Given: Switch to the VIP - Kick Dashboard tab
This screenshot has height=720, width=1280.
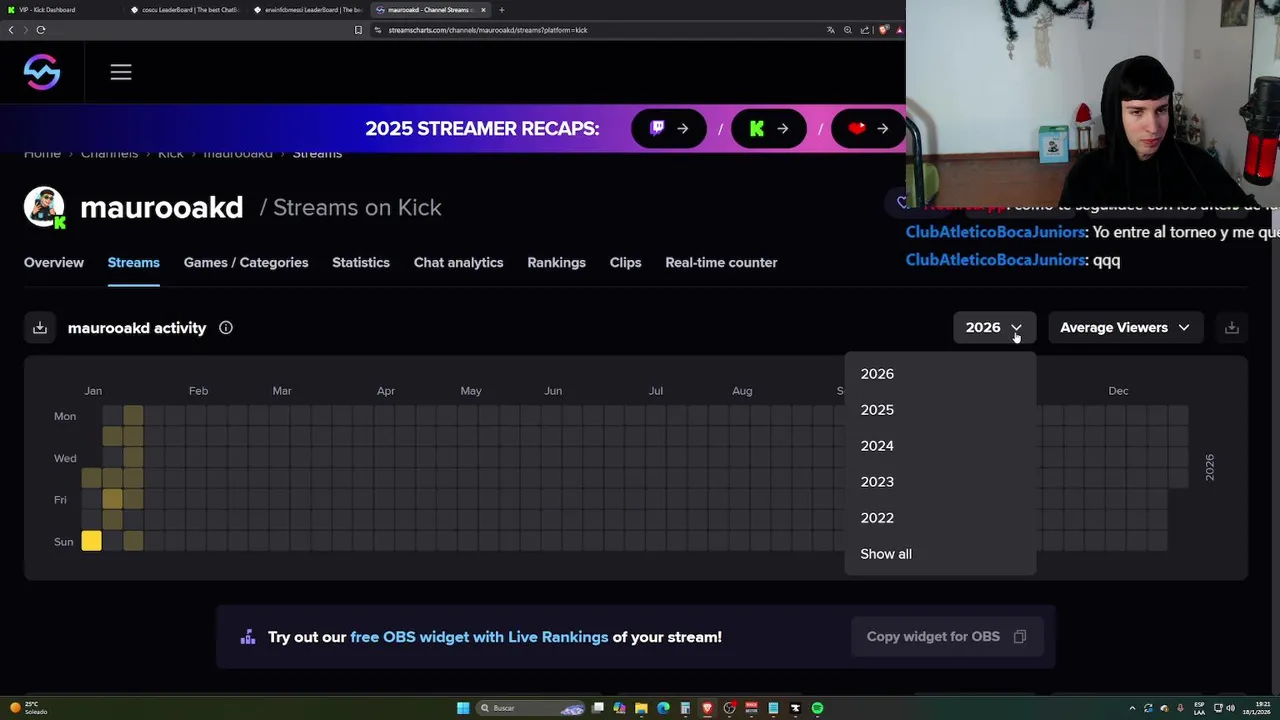Looking at the screenshot, I should tap(60, 10).
